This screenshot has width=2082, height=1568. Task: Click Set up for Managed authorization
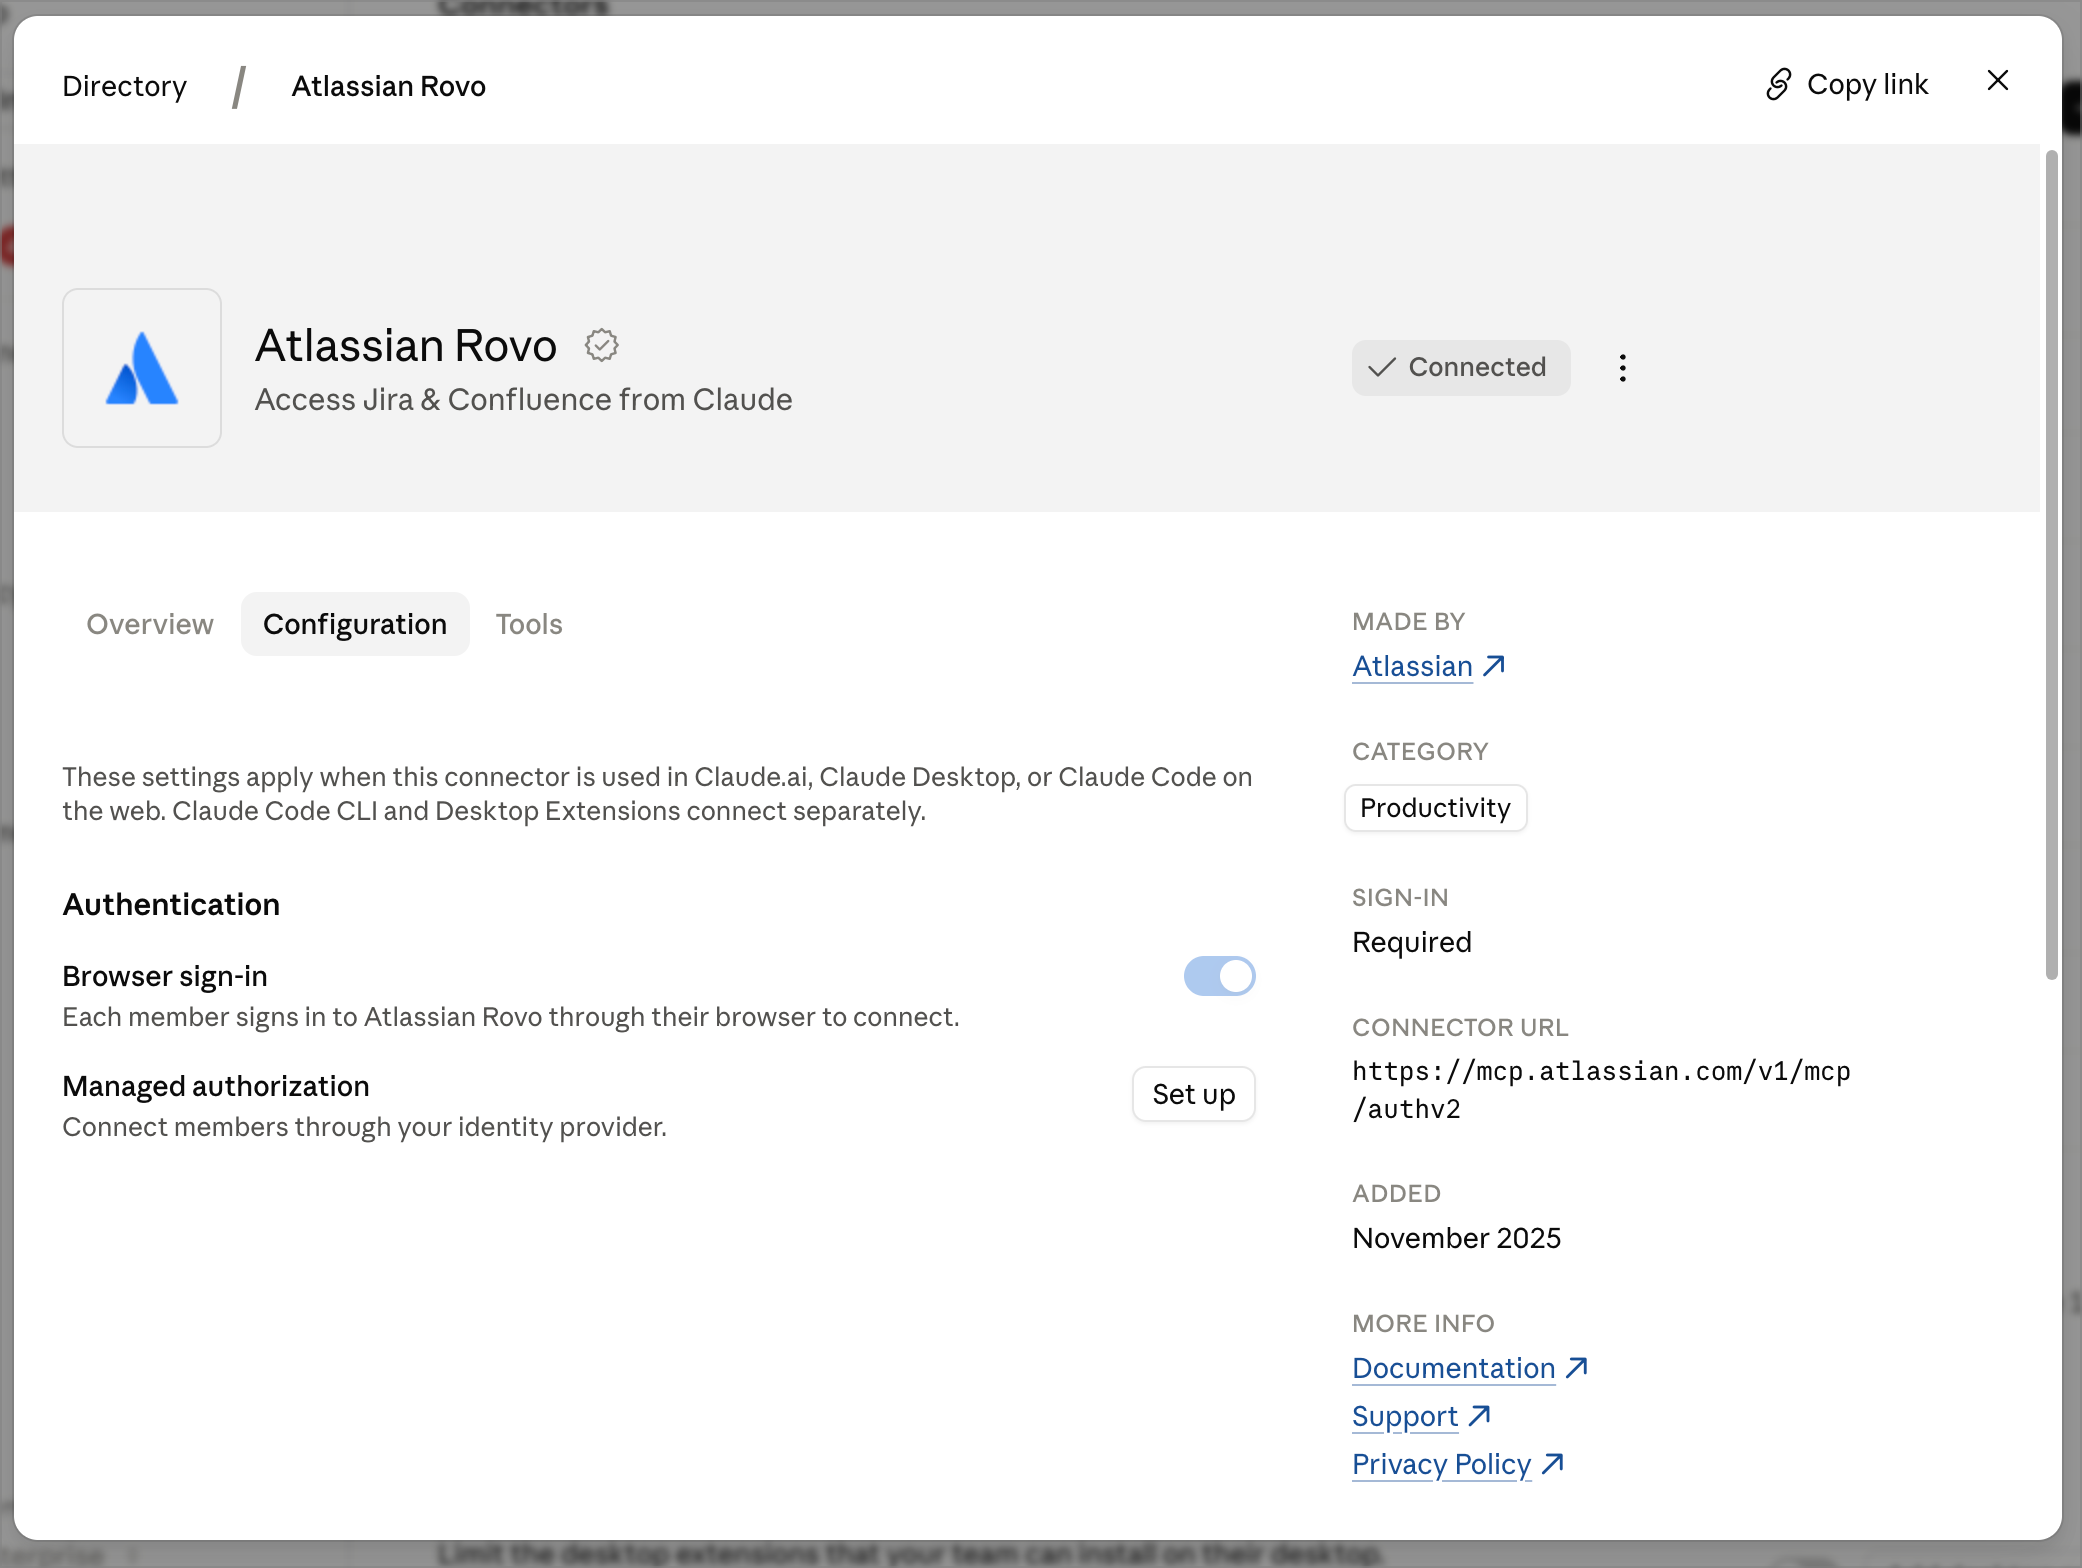[1193, 1094]
